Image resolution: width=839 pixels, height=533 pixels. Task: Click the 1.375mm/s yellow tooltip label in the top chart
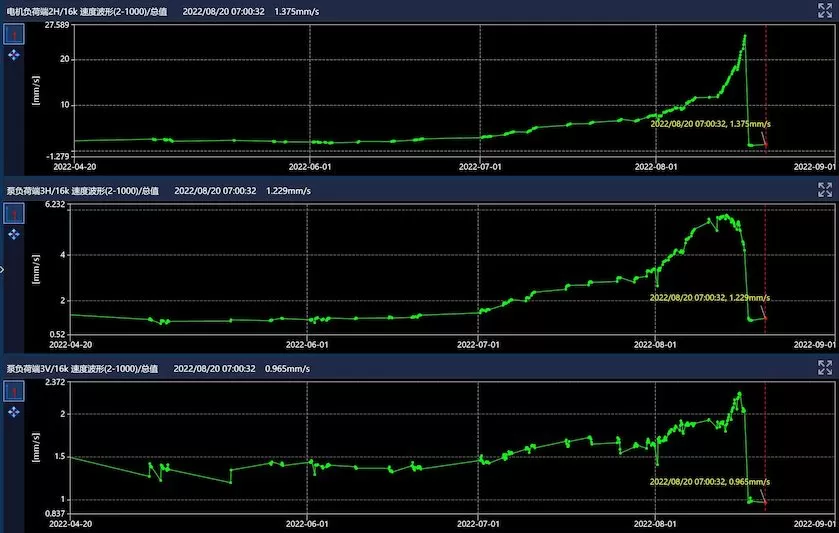(710, 124)
